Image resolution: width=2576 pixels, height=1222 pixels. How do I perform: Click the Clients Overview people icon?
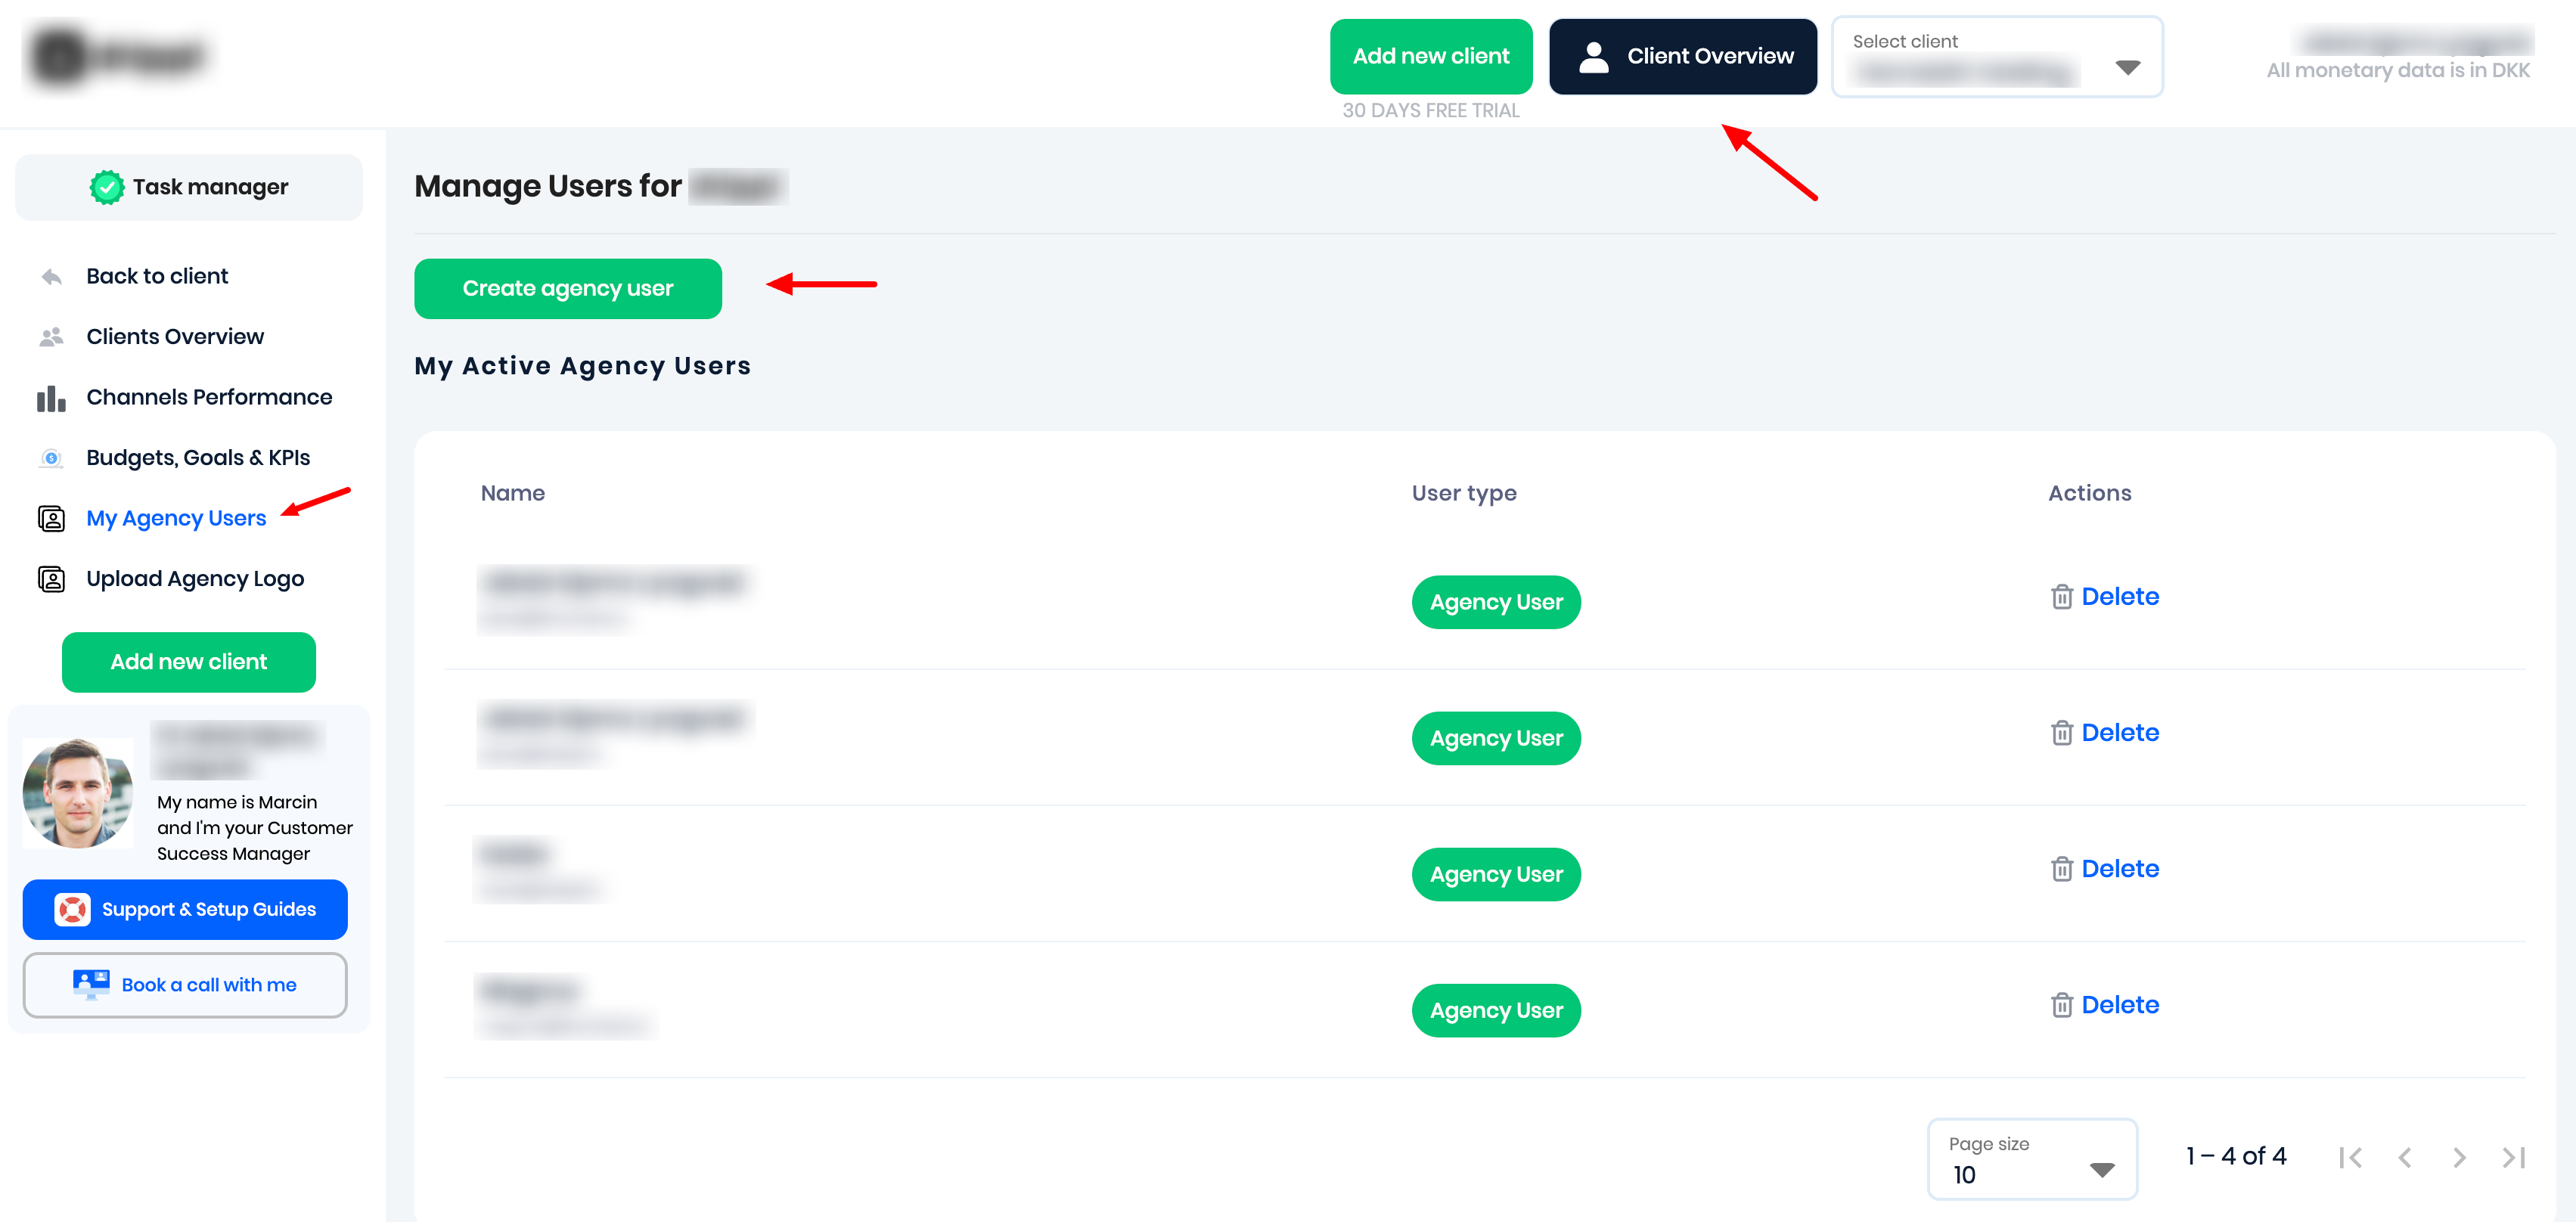click(51, 337)
